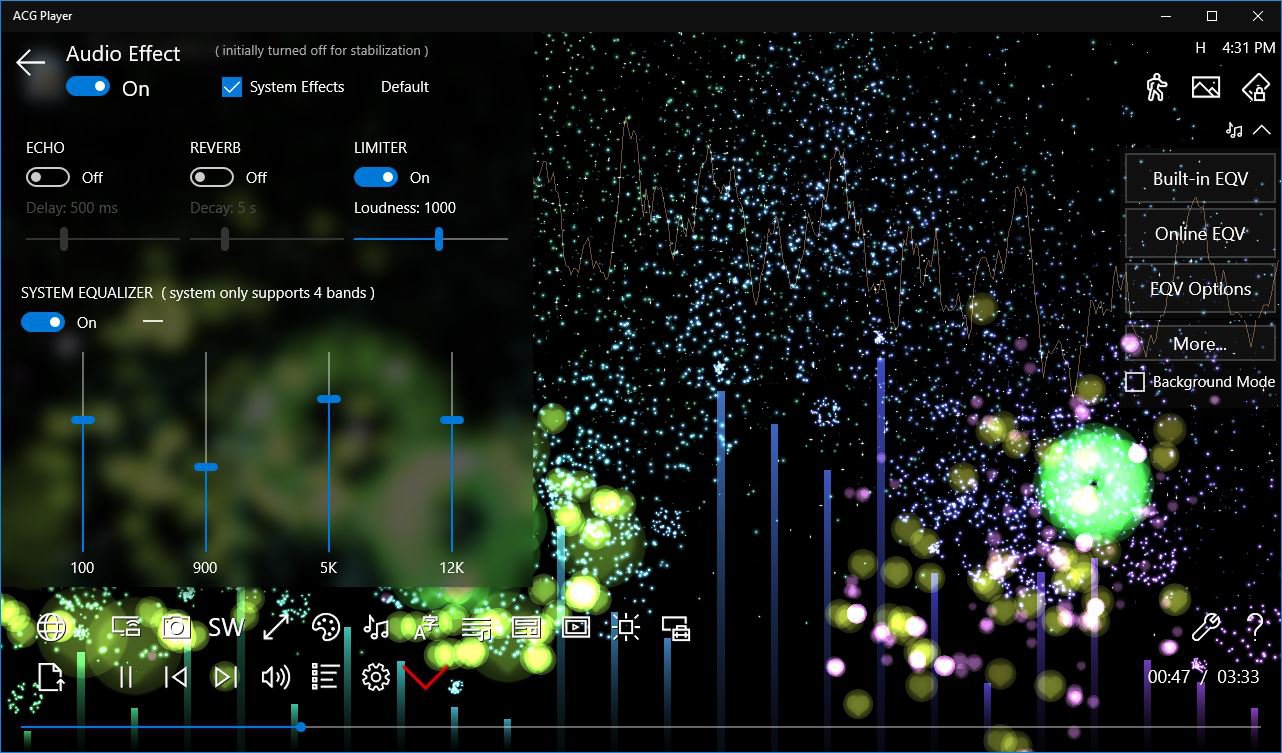Check the Background Mode checkbox
The image size is (1282, 753).
coord(1135,382)
